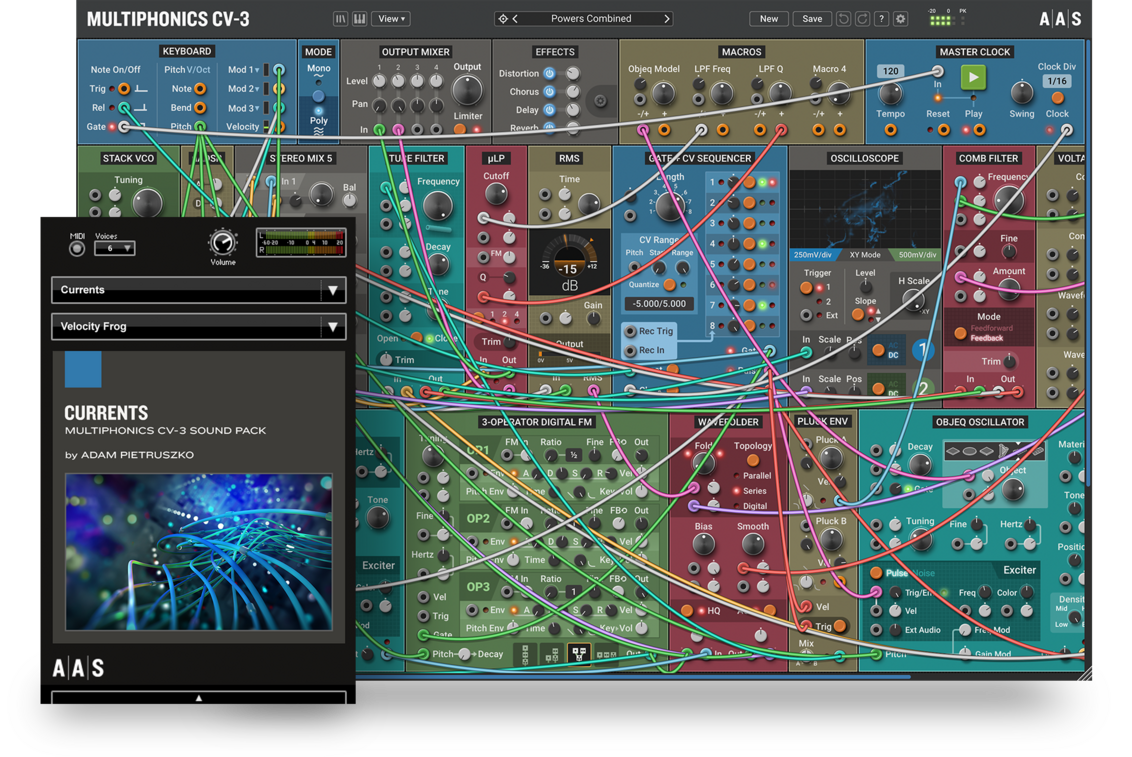Open the Effects panel gear icon
1132x757 pixels.
click(600, 101)
